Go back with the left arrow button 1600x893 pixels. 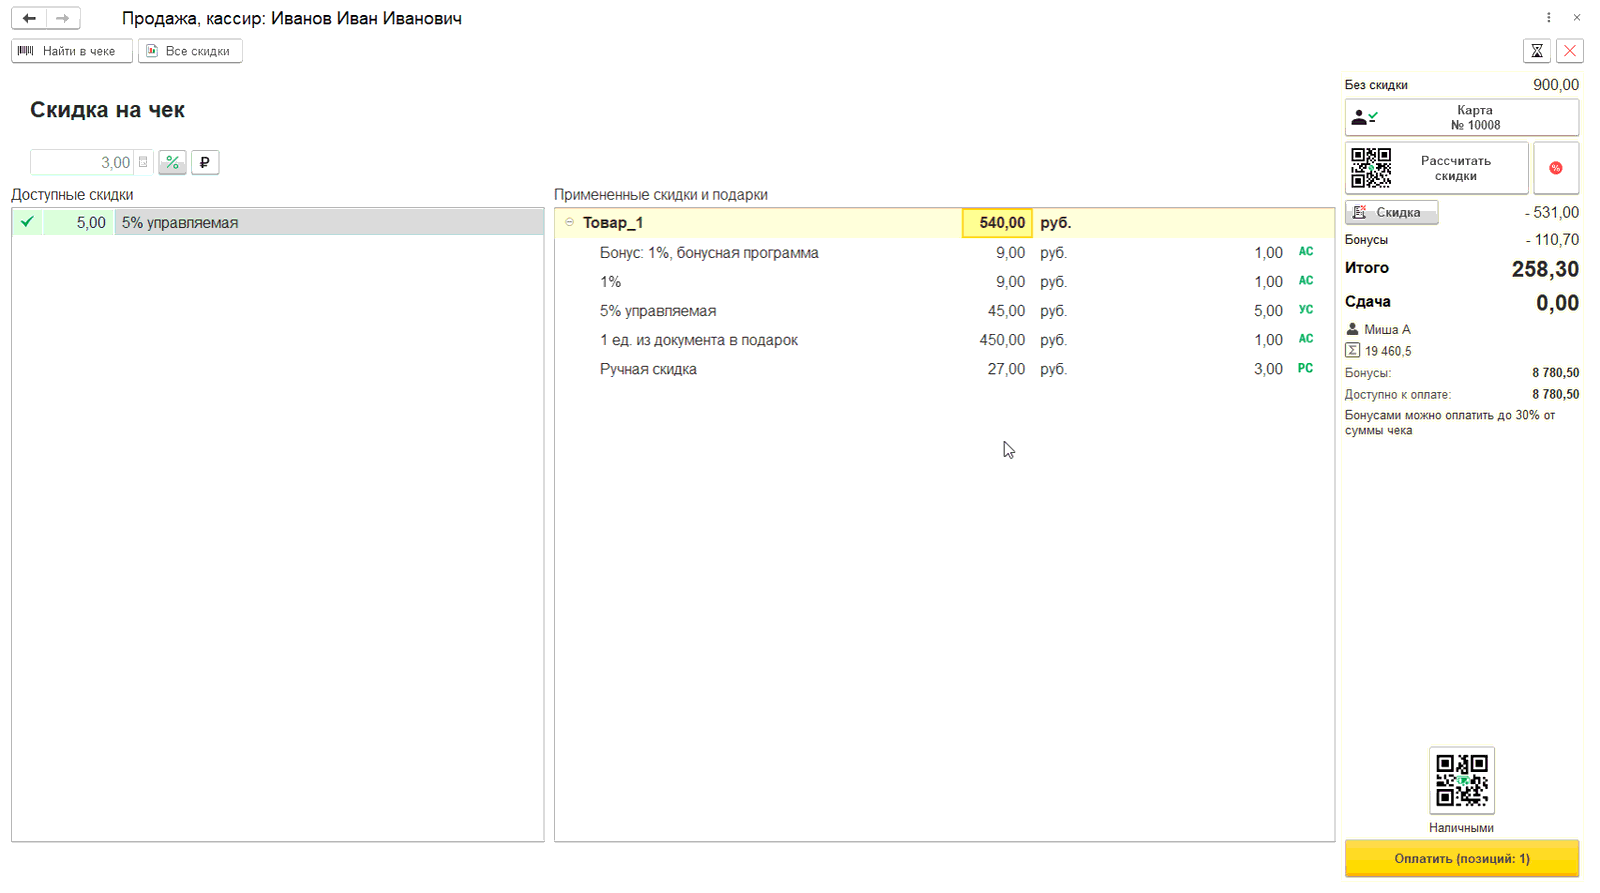[x=29, y=18]
